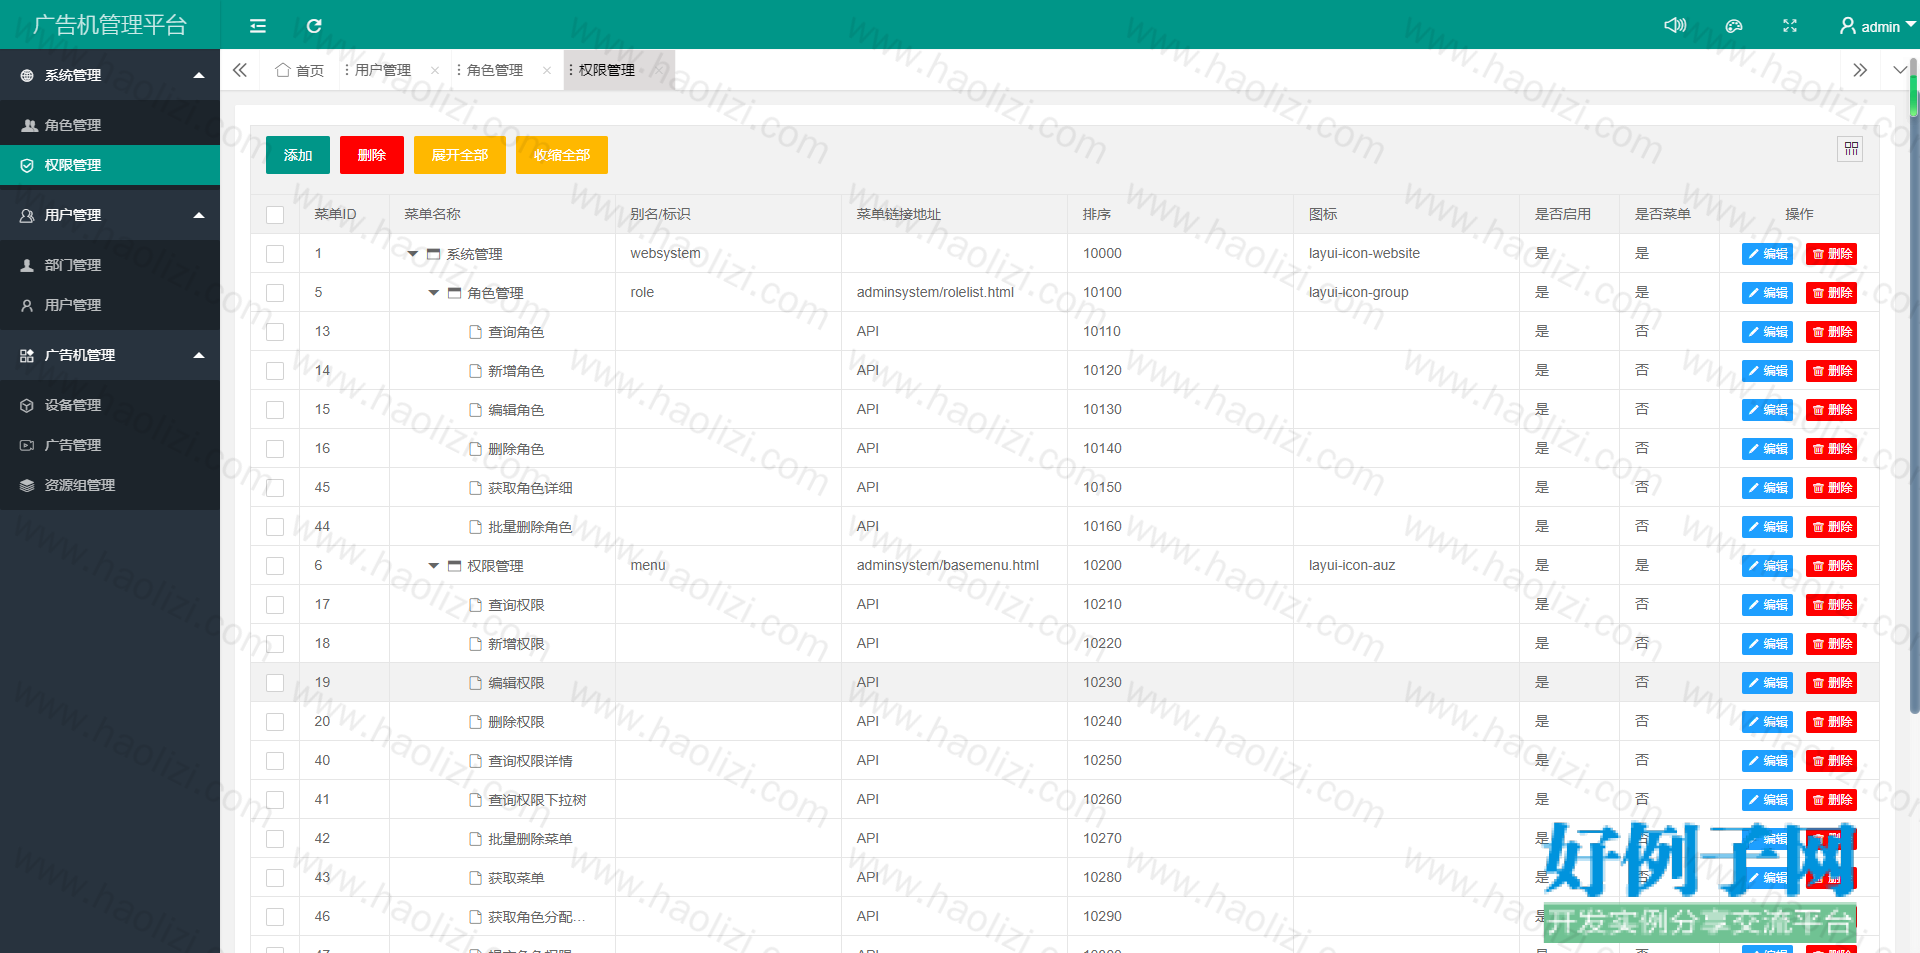The image size is (1920, 953).
Task: Collapse the 系统管理 tree row arrow
Action: pyautogui.click(x=413, y=254)
